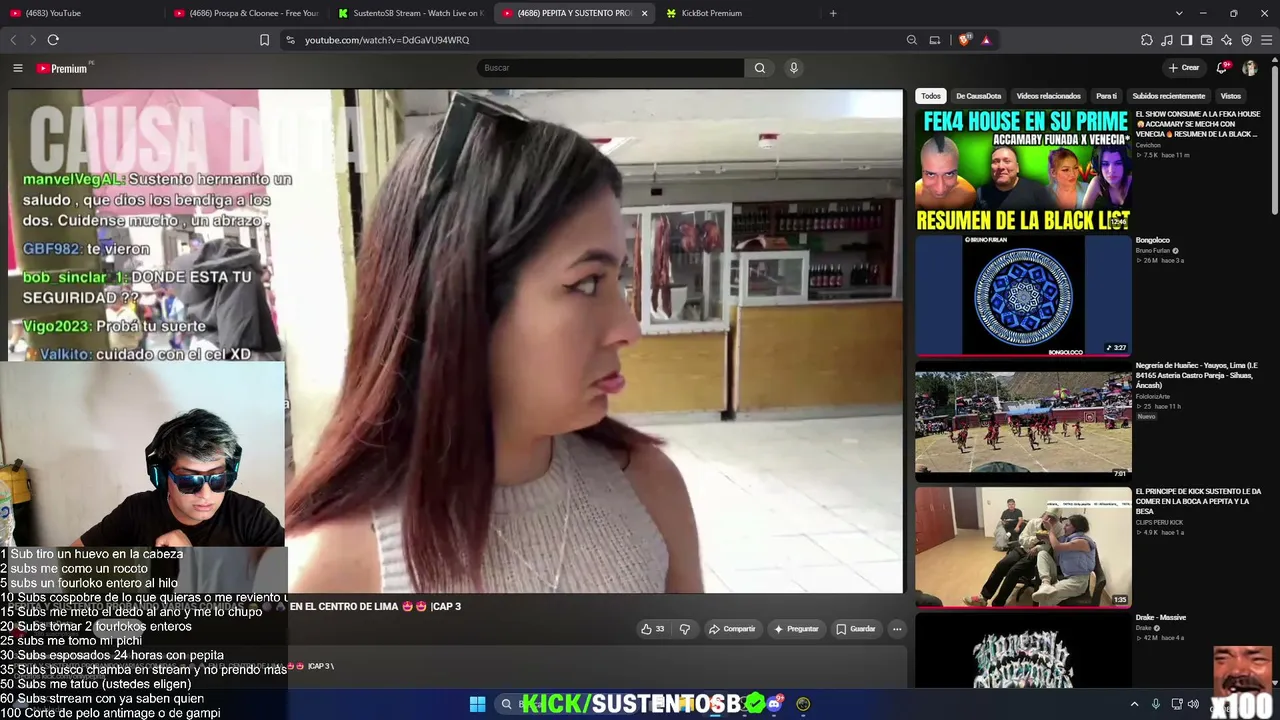Open Brave Shields panel
1280x720 pixels.
pyautogui.click(x=964, y=40)
